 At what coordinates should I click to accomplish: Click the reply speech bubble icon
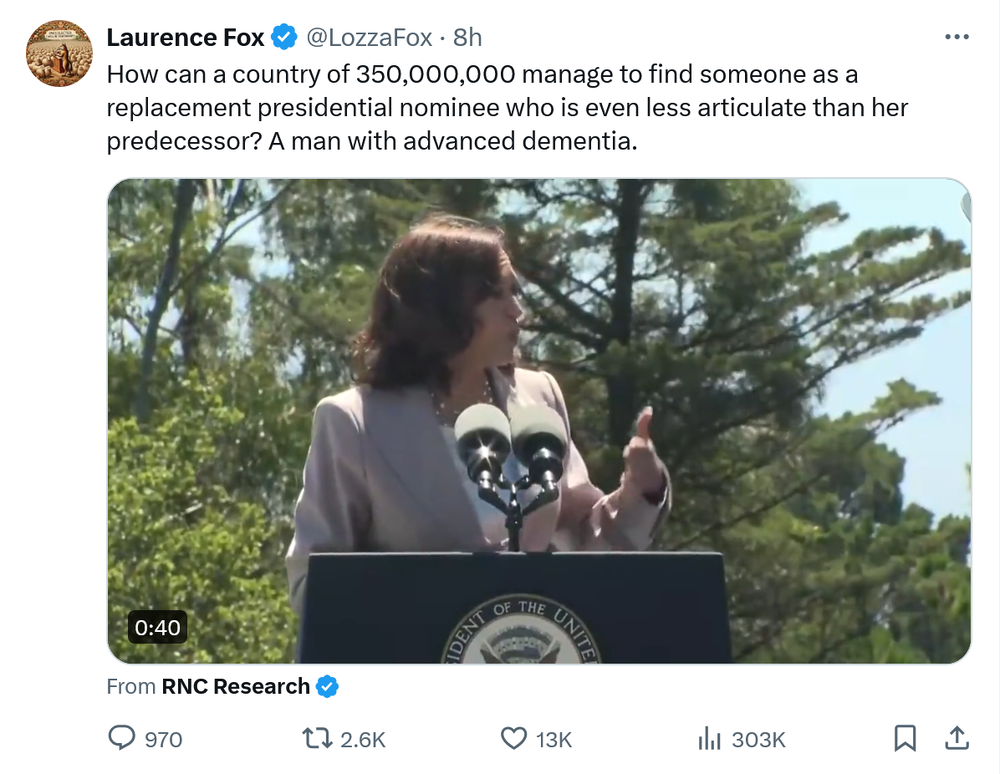pos(121,739)
